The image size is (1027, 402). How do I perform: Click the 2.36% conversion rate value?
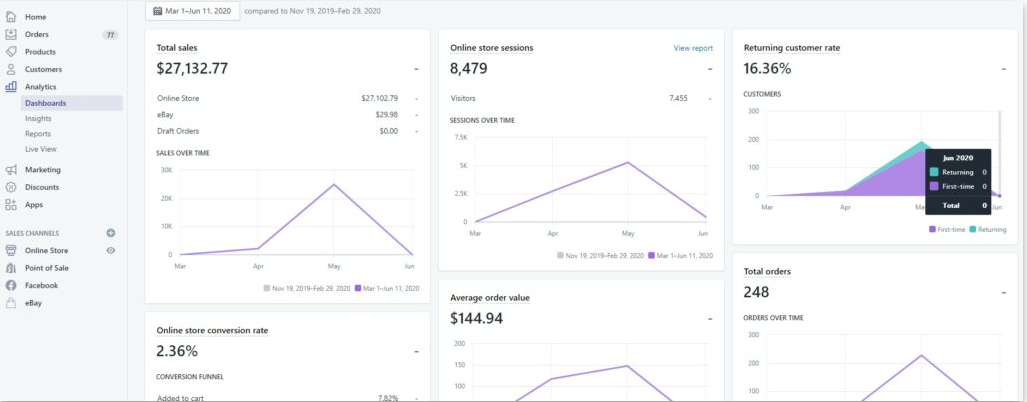[x=177, y=352]
